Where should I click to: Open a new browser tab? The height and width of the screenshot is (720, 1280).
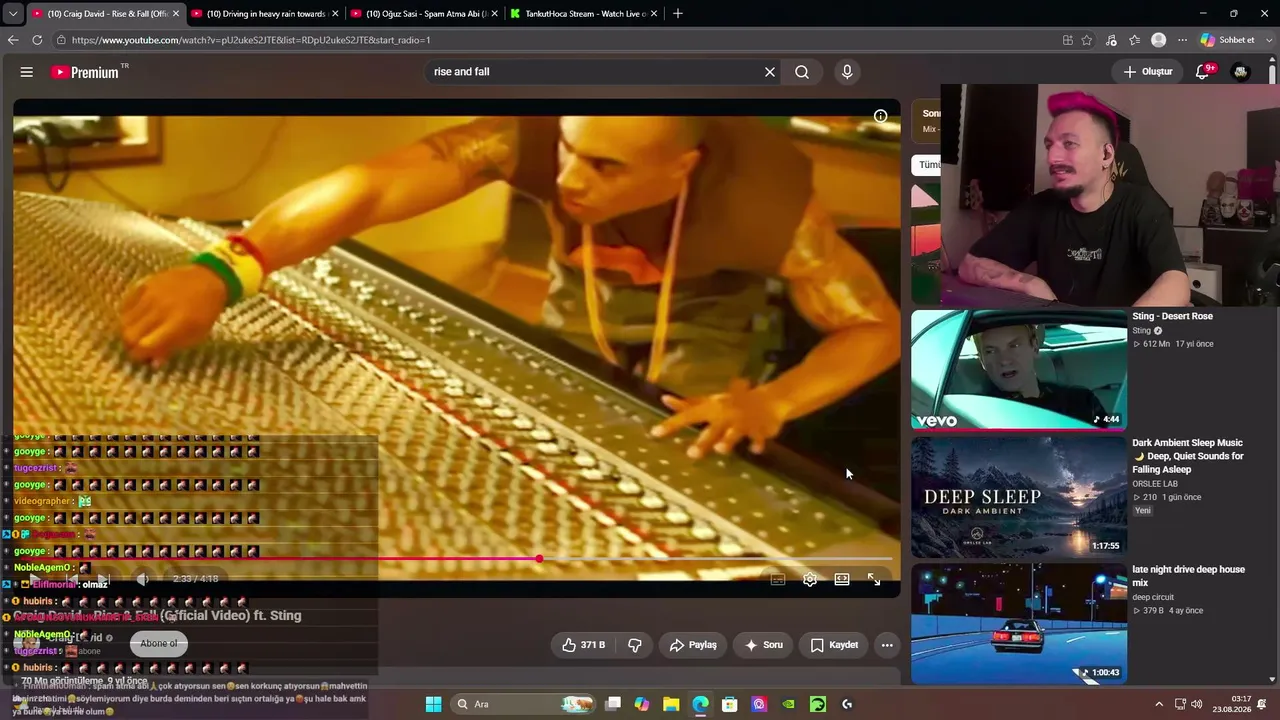(678, 14)
